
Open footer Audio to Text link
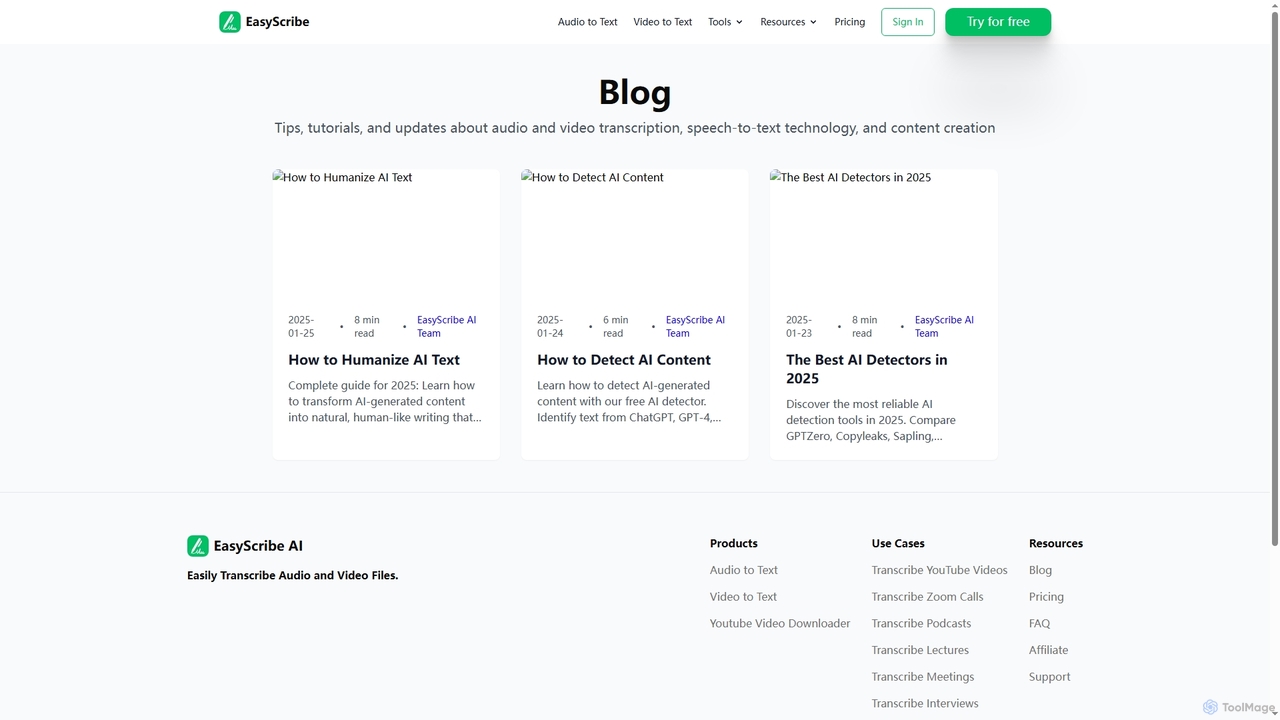pos(744,570)
